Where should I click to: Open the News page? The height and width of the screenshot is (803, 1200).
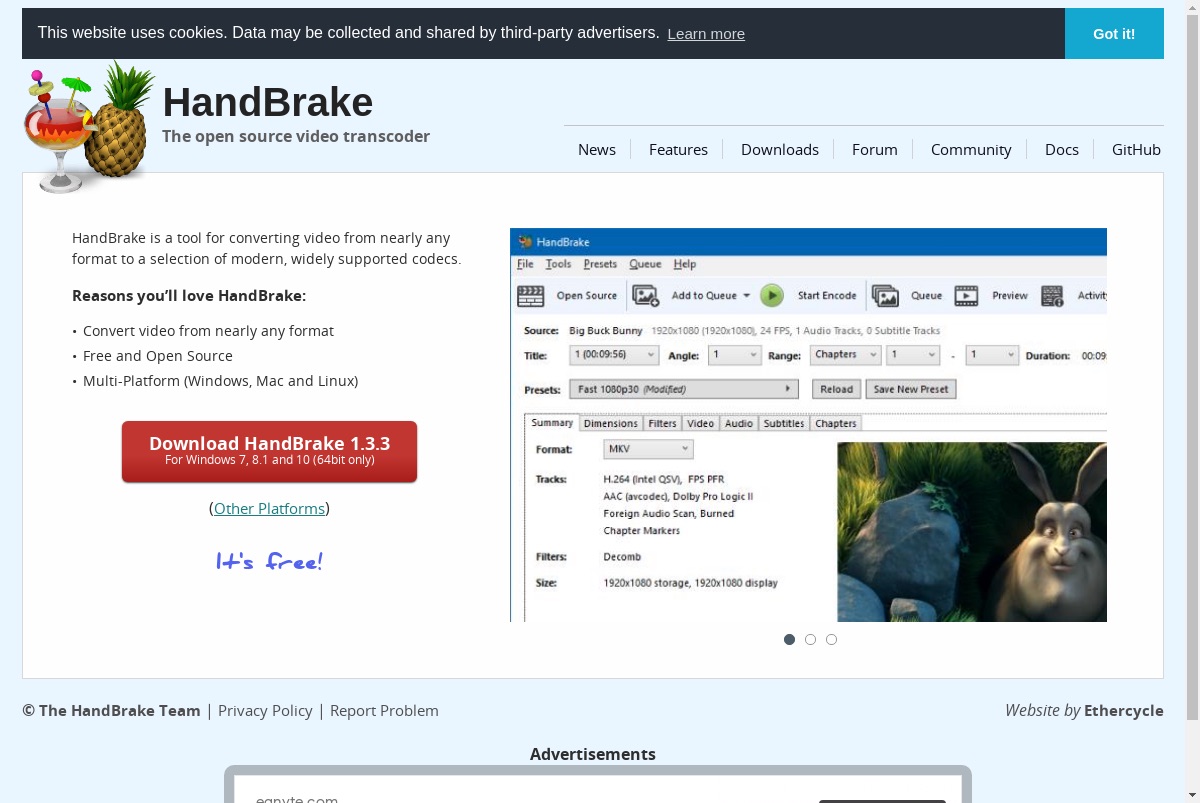click(597, 149)
